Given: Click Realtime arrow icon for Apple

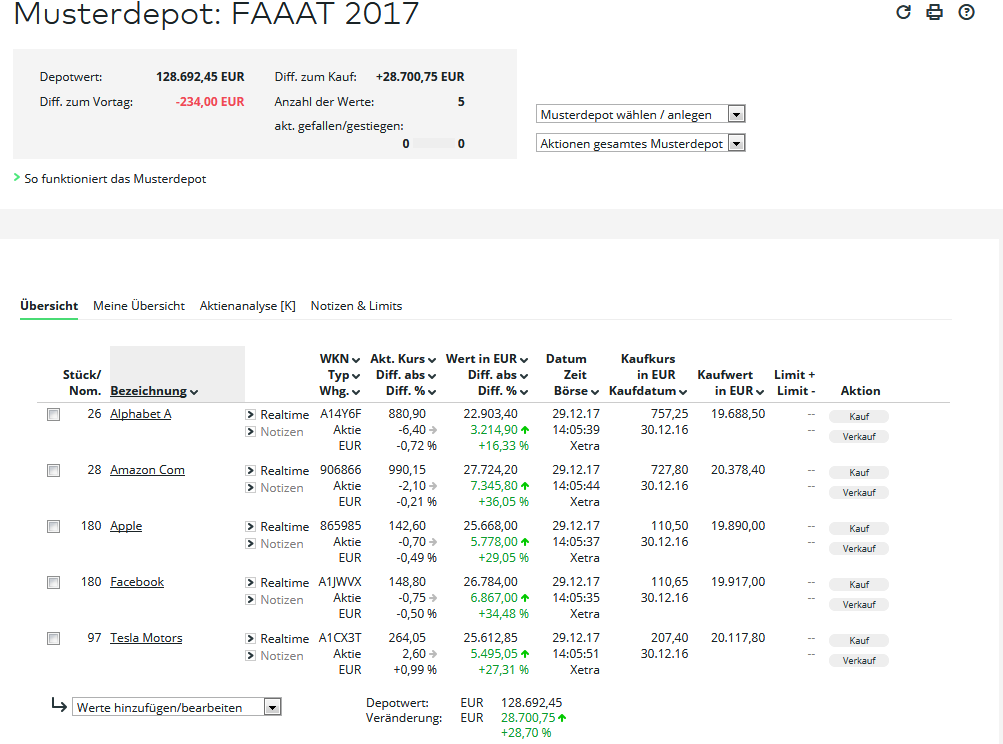Looking at the screenshot, I should coord(251,526).
